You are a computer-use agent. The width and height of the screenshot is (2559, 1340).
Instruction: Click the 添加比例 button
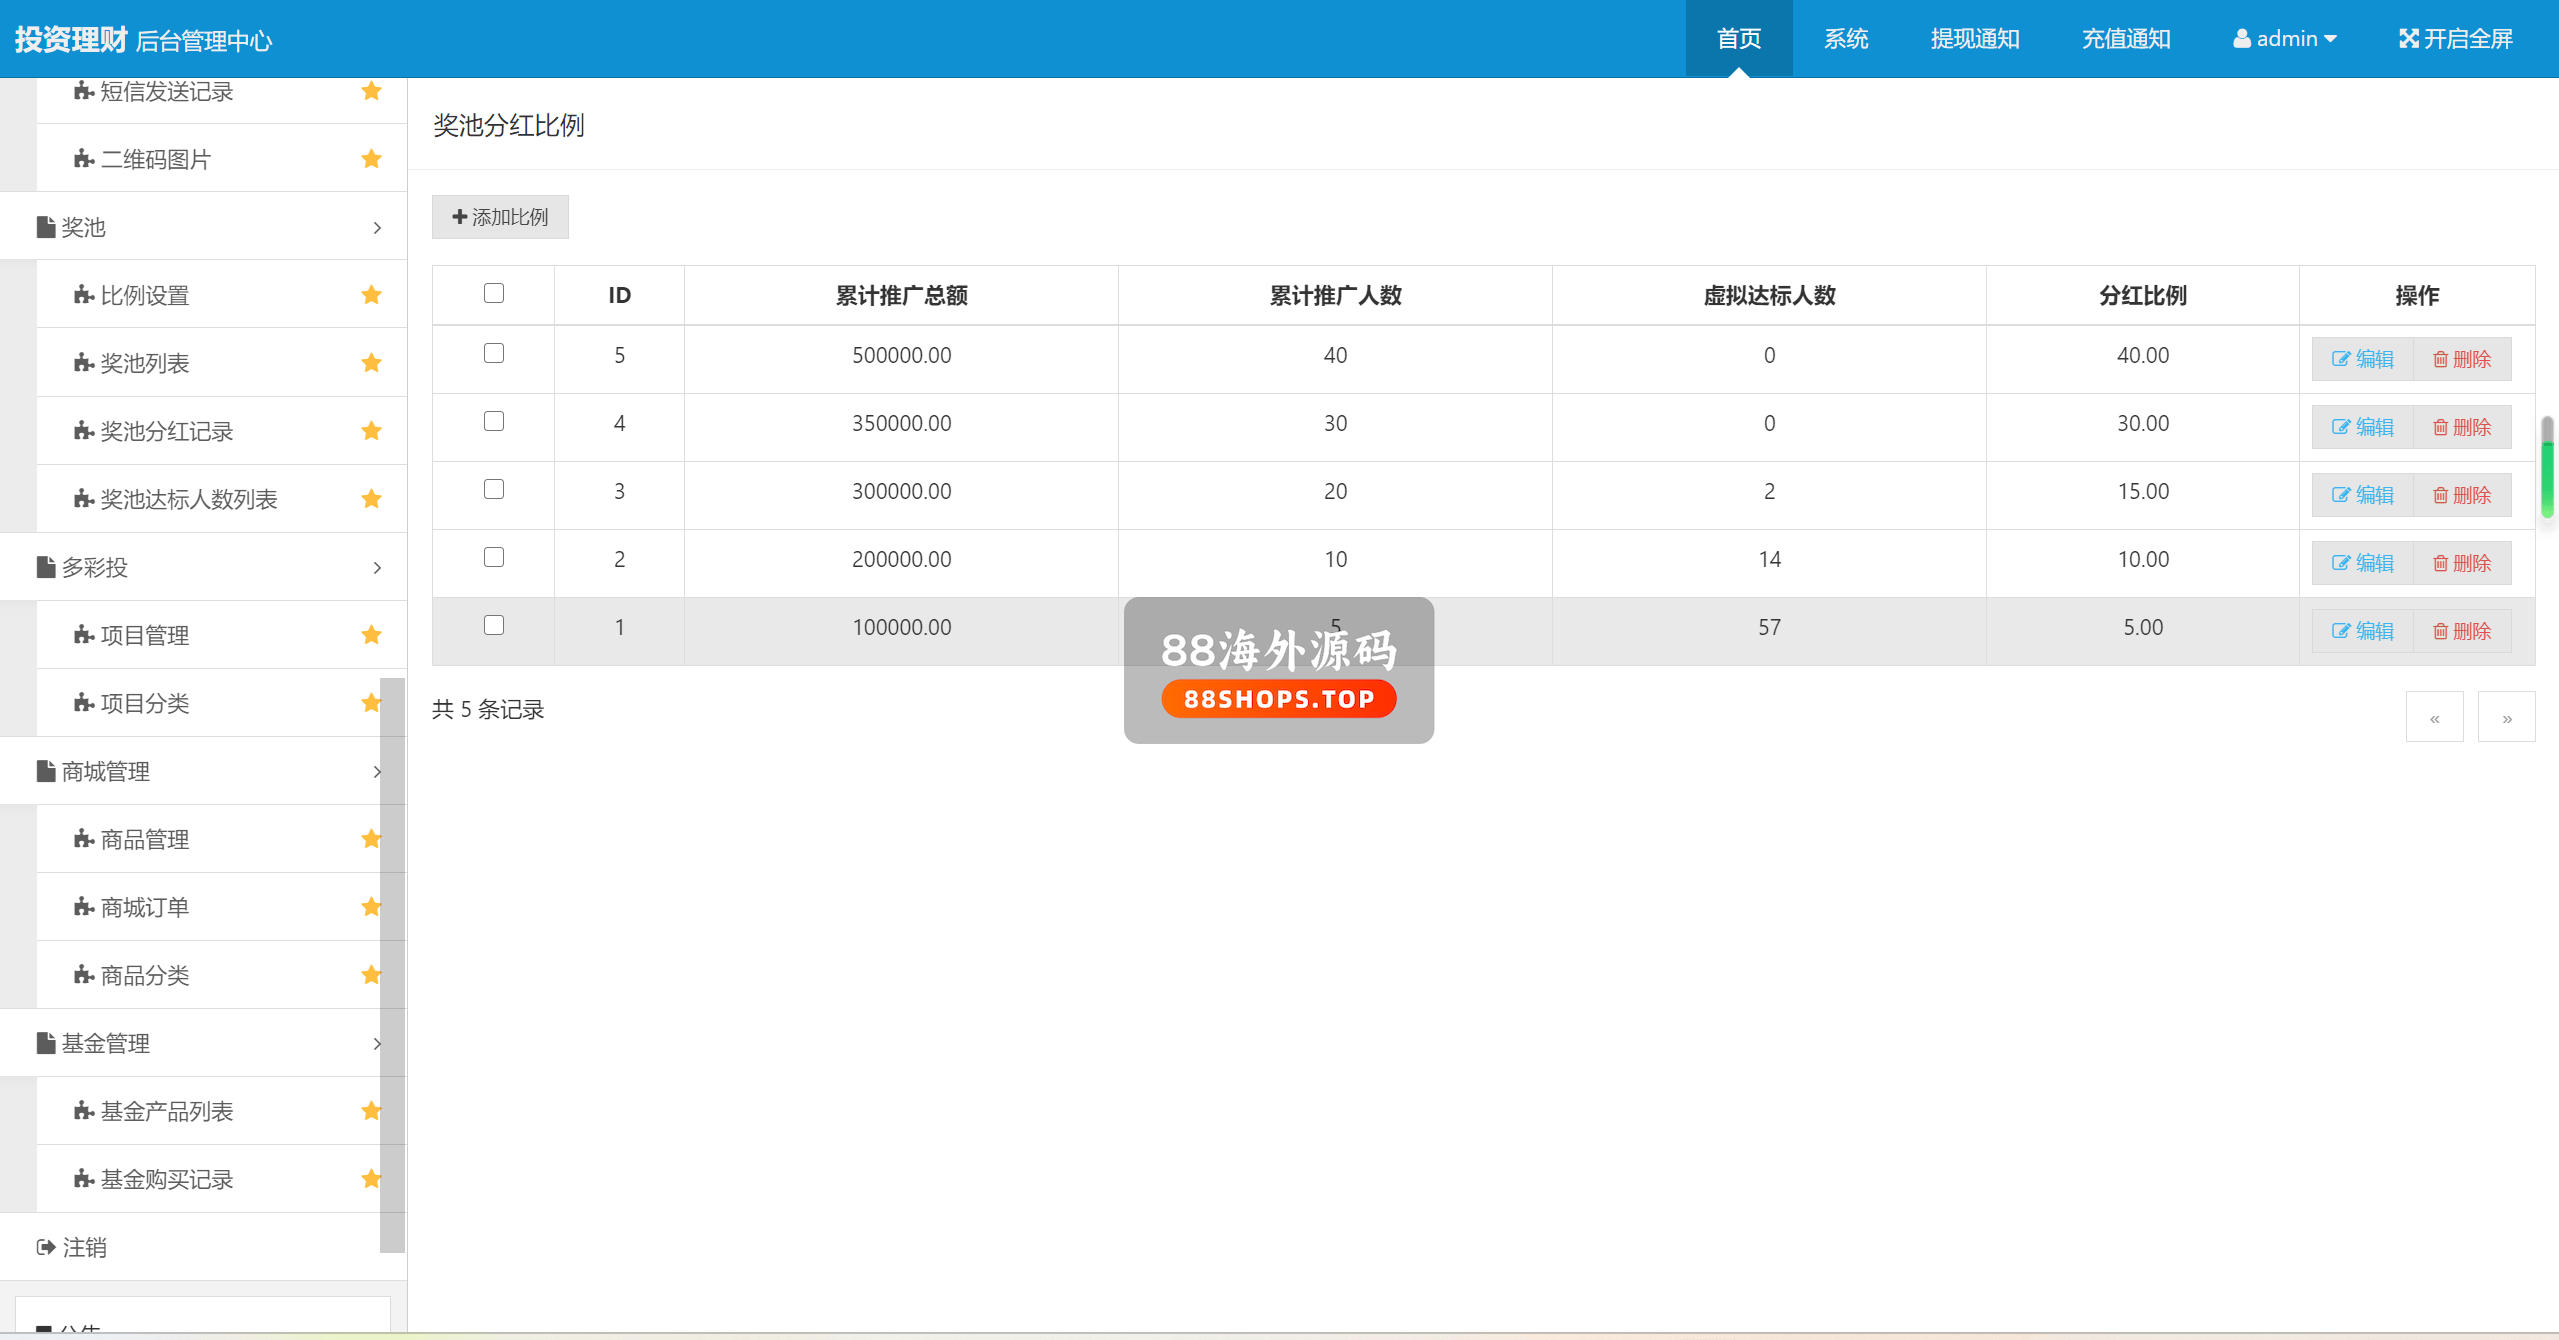500,217
